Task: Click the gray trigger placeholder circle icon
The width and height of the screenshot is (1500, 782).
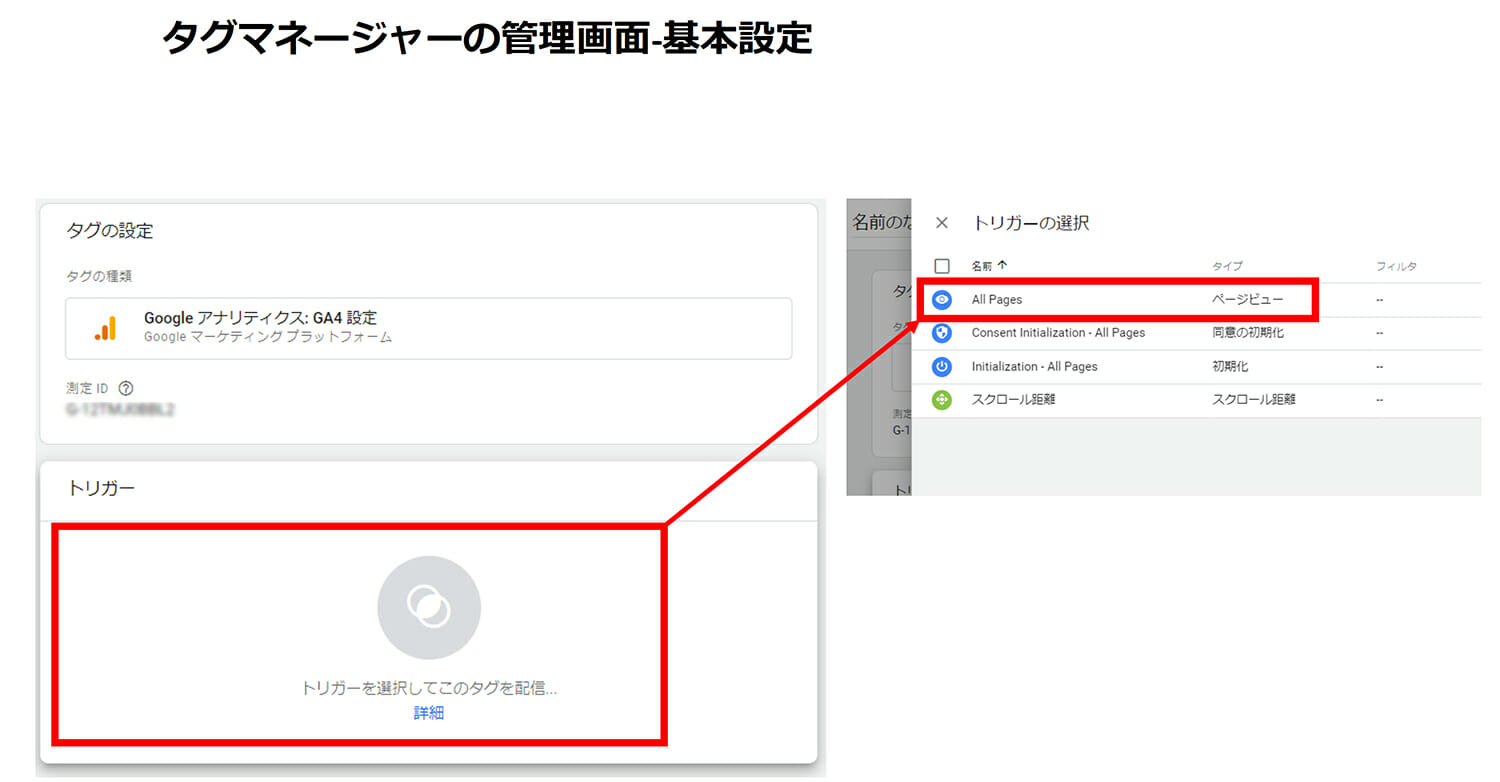Action: pyautogui.click(x=428, y=607)
